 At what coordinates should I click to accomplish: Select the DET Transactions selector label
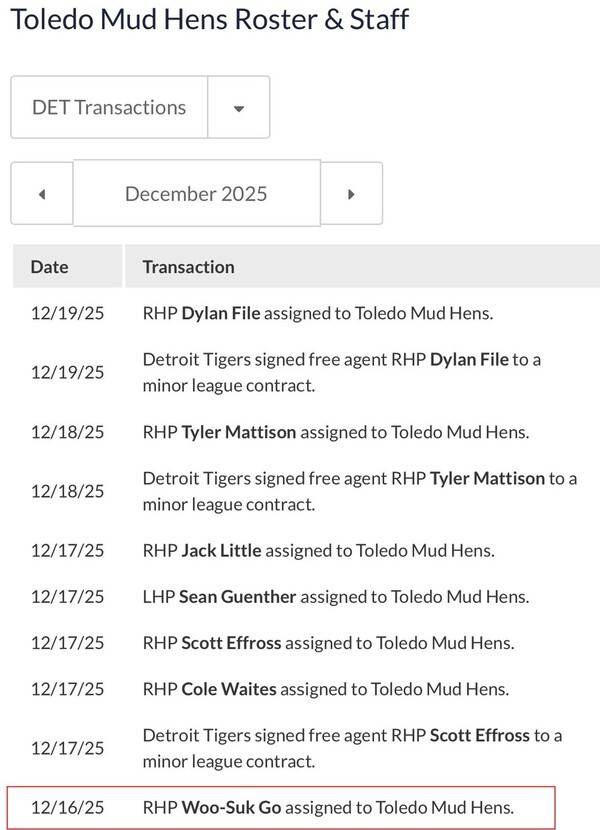click(109, 108)
